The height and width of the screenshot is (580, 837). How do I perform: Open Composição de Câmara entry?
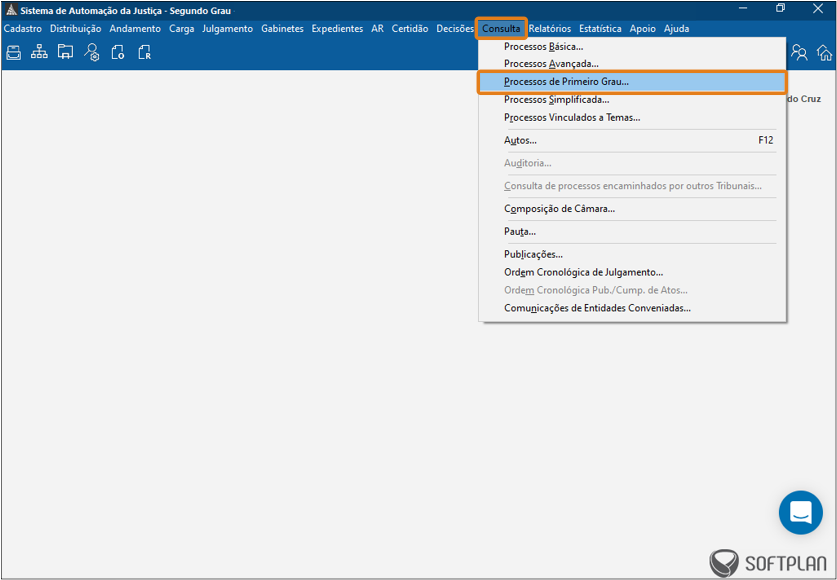tap(559, 209)
